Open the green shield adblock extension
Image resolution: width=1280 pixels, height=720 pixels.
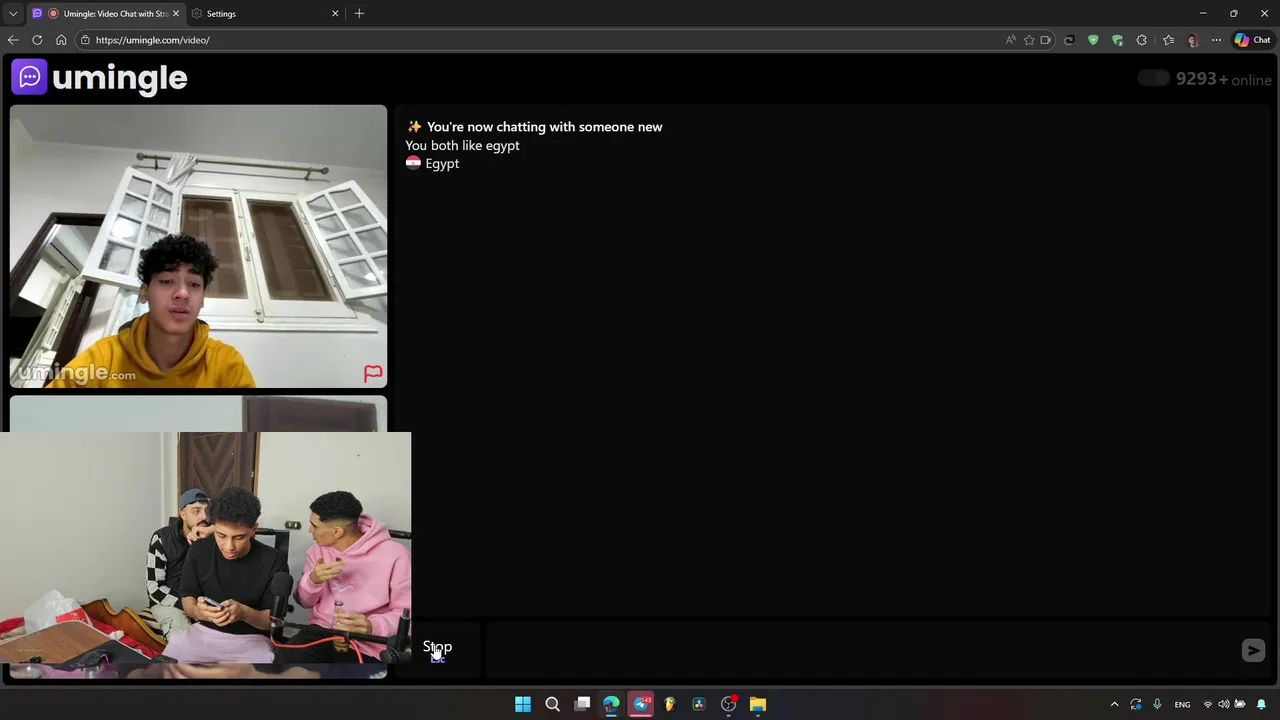point(1093,40)
